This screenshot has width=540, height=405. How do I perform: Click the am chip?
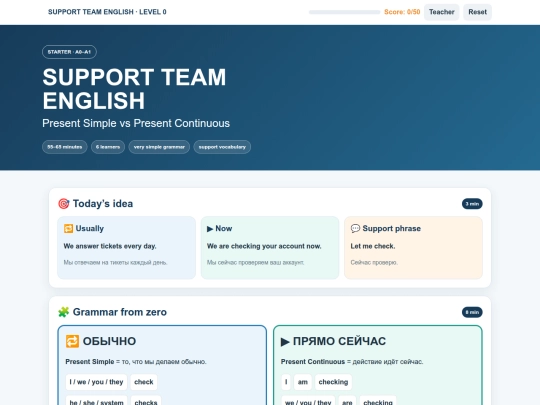(303, 382)
